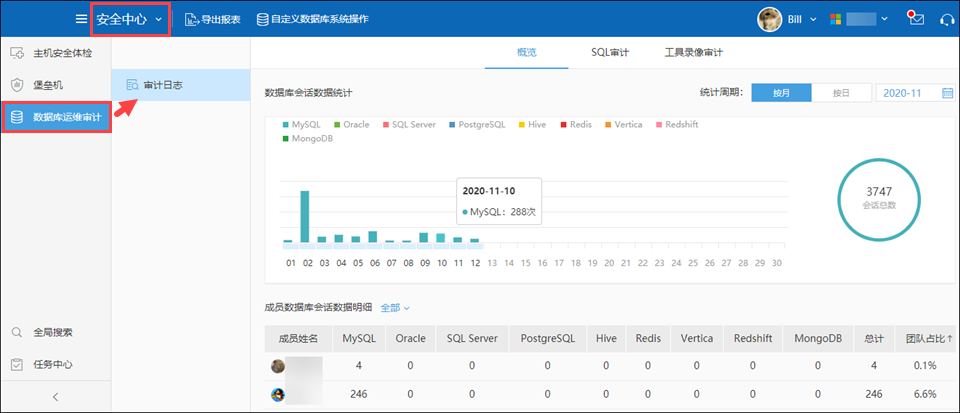Switch statistics period to 按日

(841, 93)
